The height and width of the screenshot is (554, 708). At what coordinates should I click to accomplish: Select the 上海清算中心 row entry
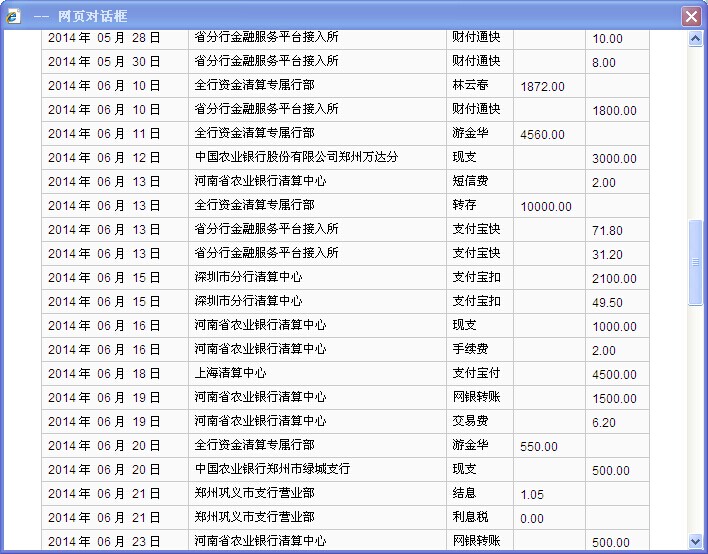(230, 373)
